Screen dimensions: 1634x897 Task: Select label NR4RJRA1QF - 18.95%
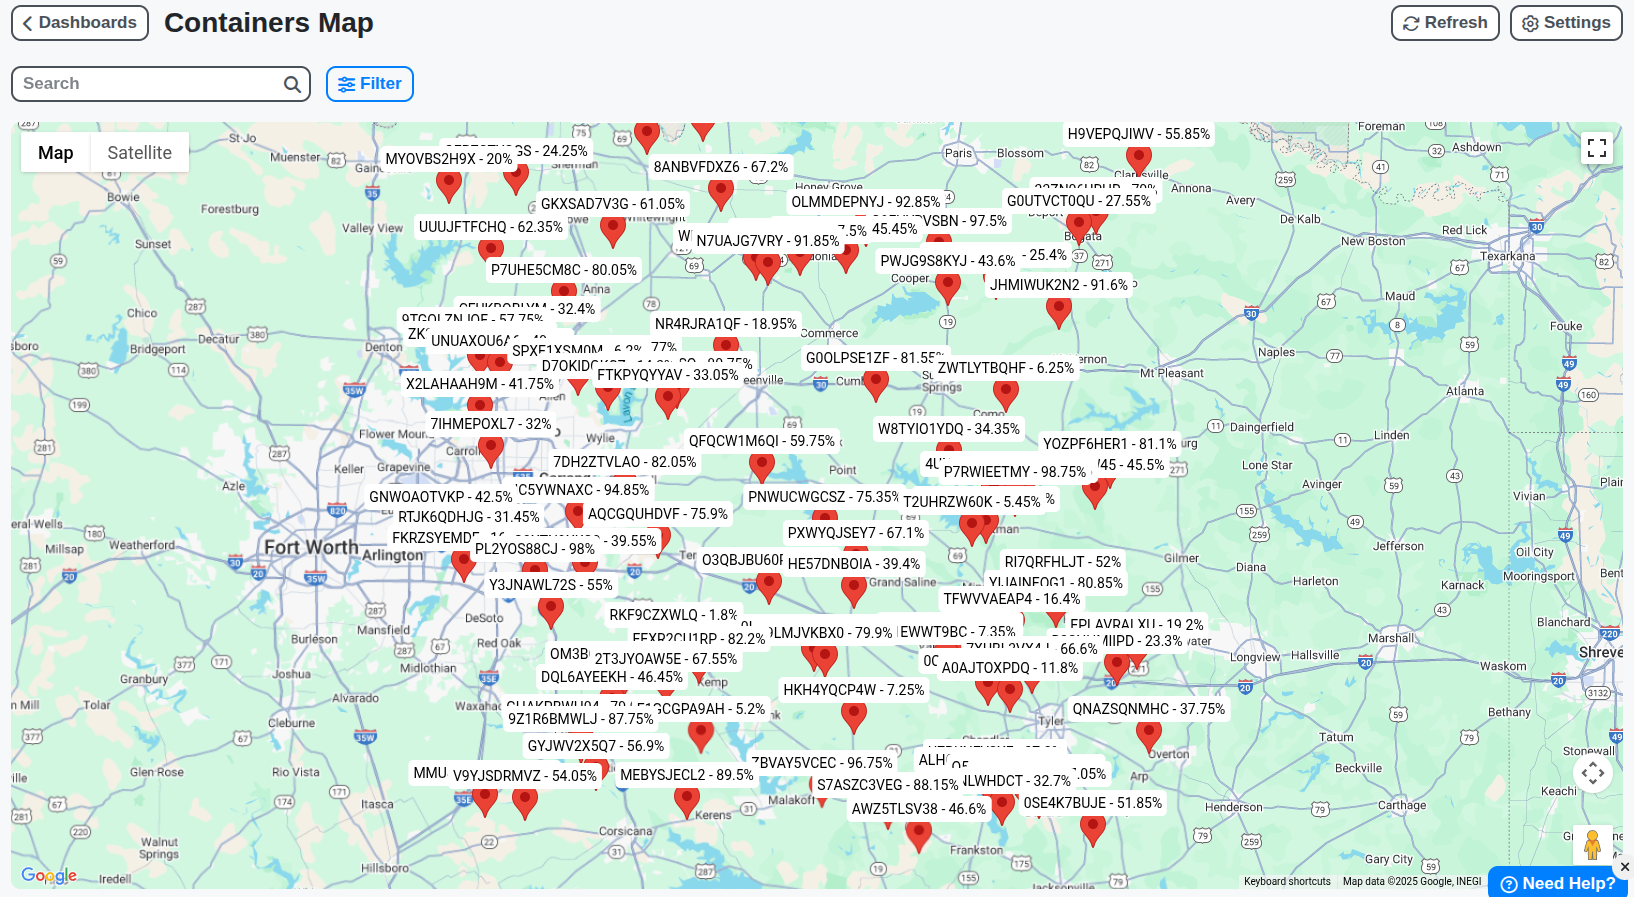(726, 324)
